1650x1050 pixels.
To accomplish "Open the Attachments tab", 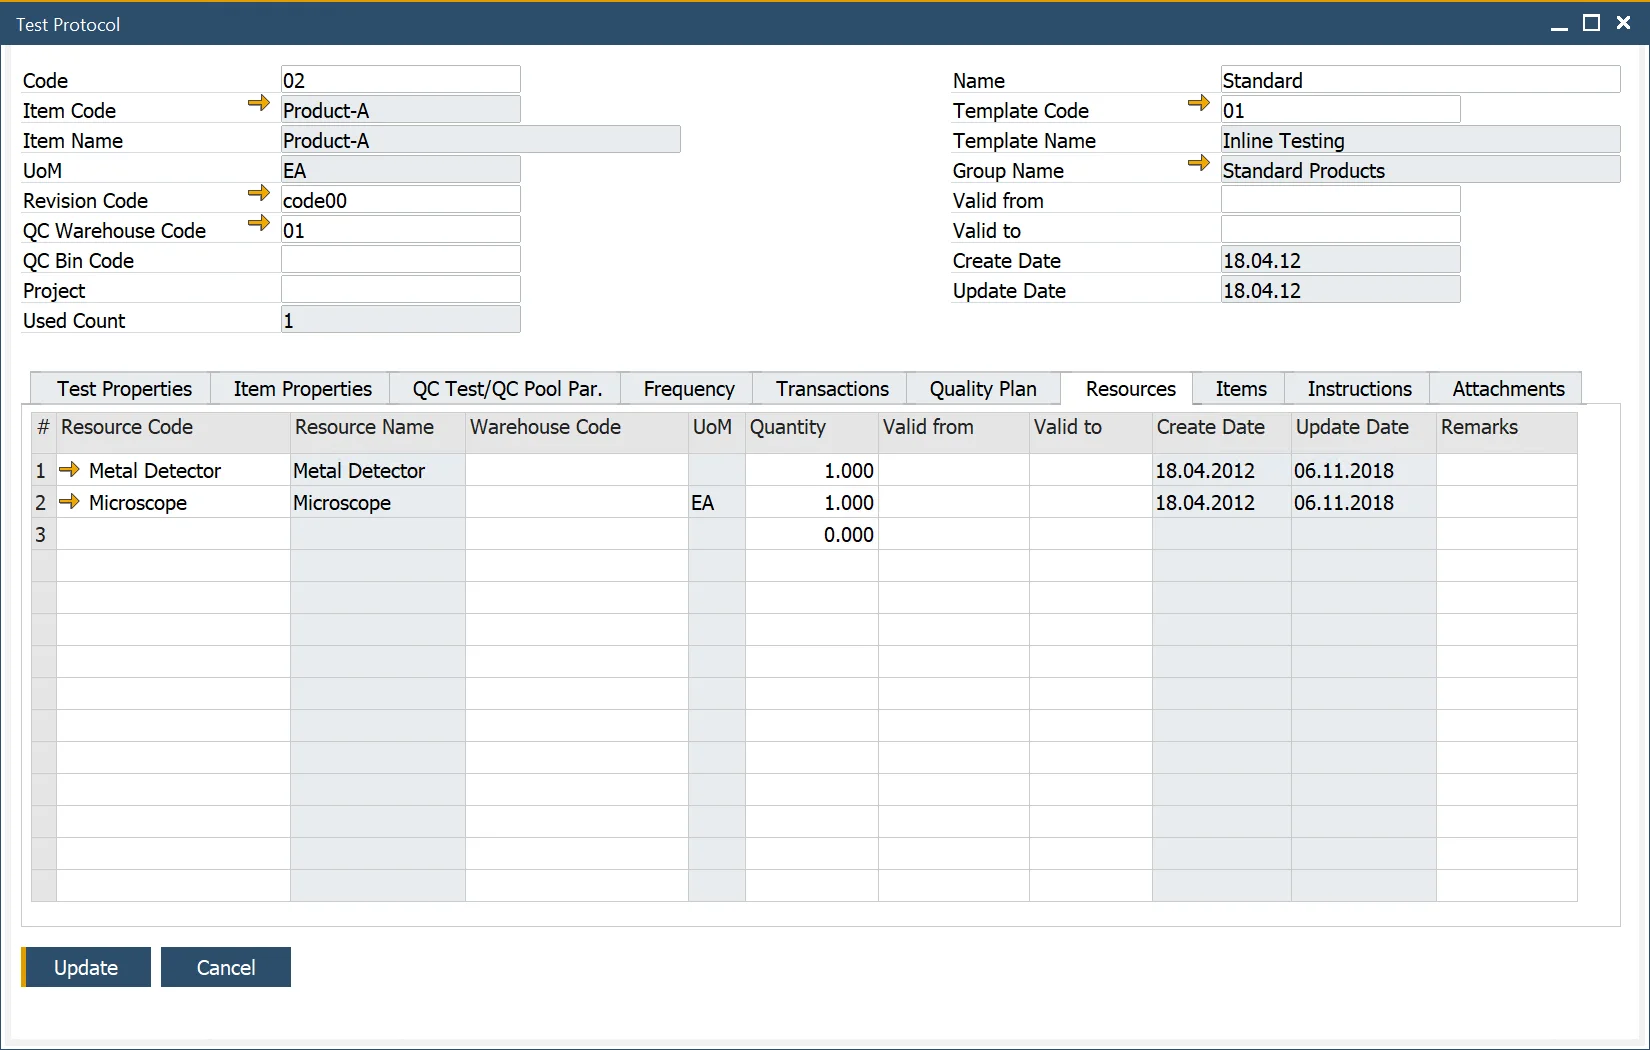I will (1507, 389).
